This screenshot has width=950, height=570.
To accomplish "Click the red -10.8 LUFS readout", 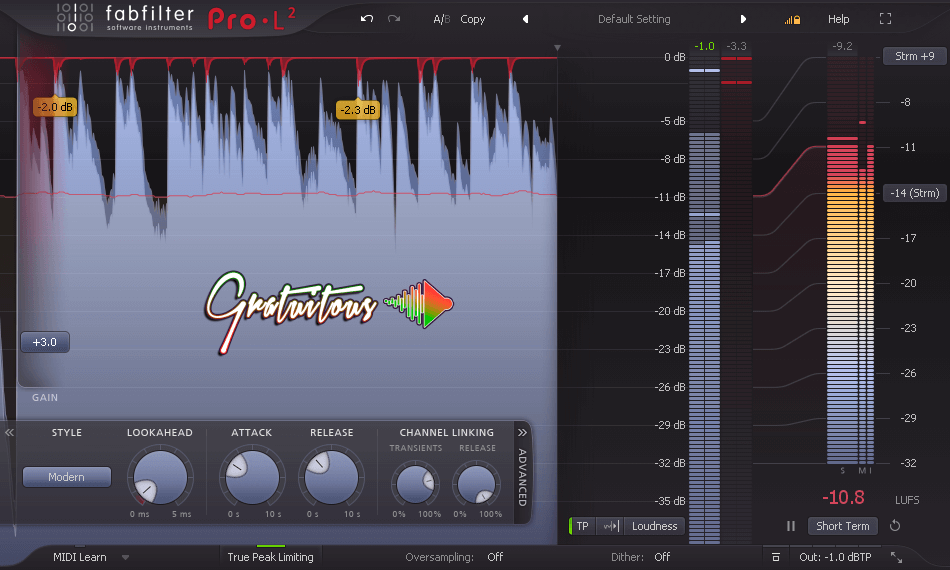I will pos(843,497).
